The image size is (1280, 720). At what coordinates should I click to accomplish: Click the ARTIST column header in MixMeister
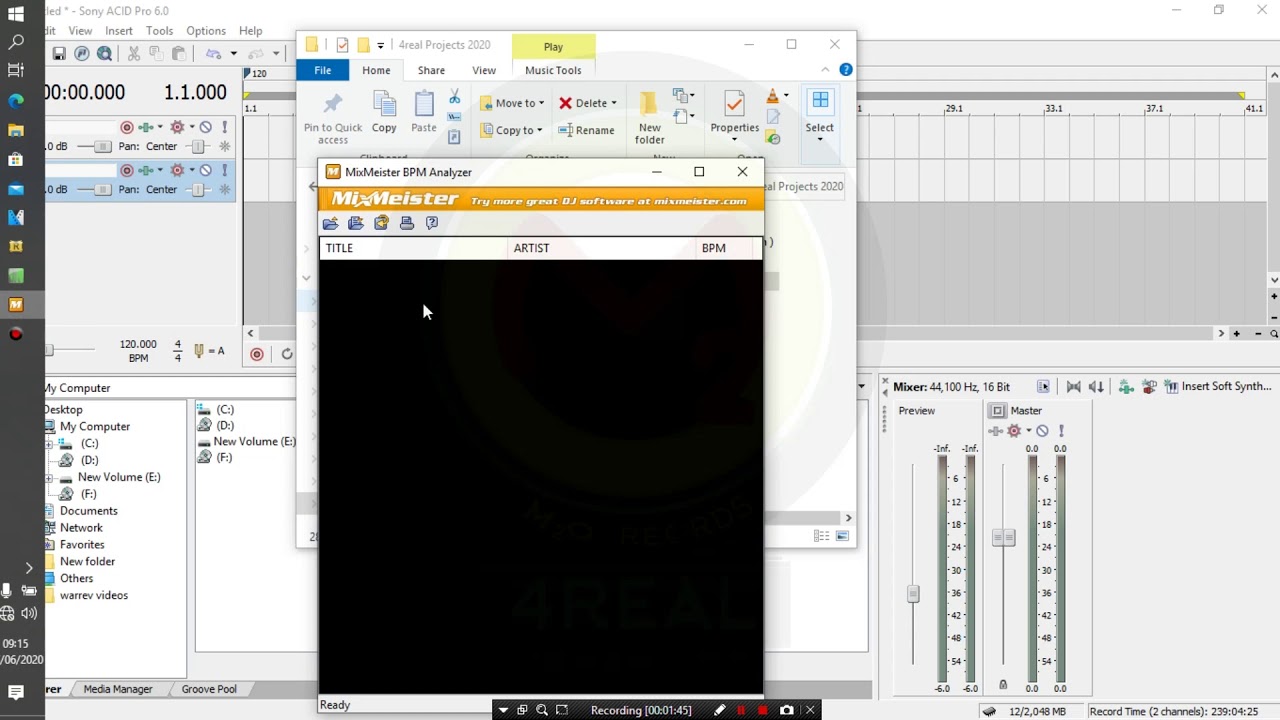[x=601, y=248]
